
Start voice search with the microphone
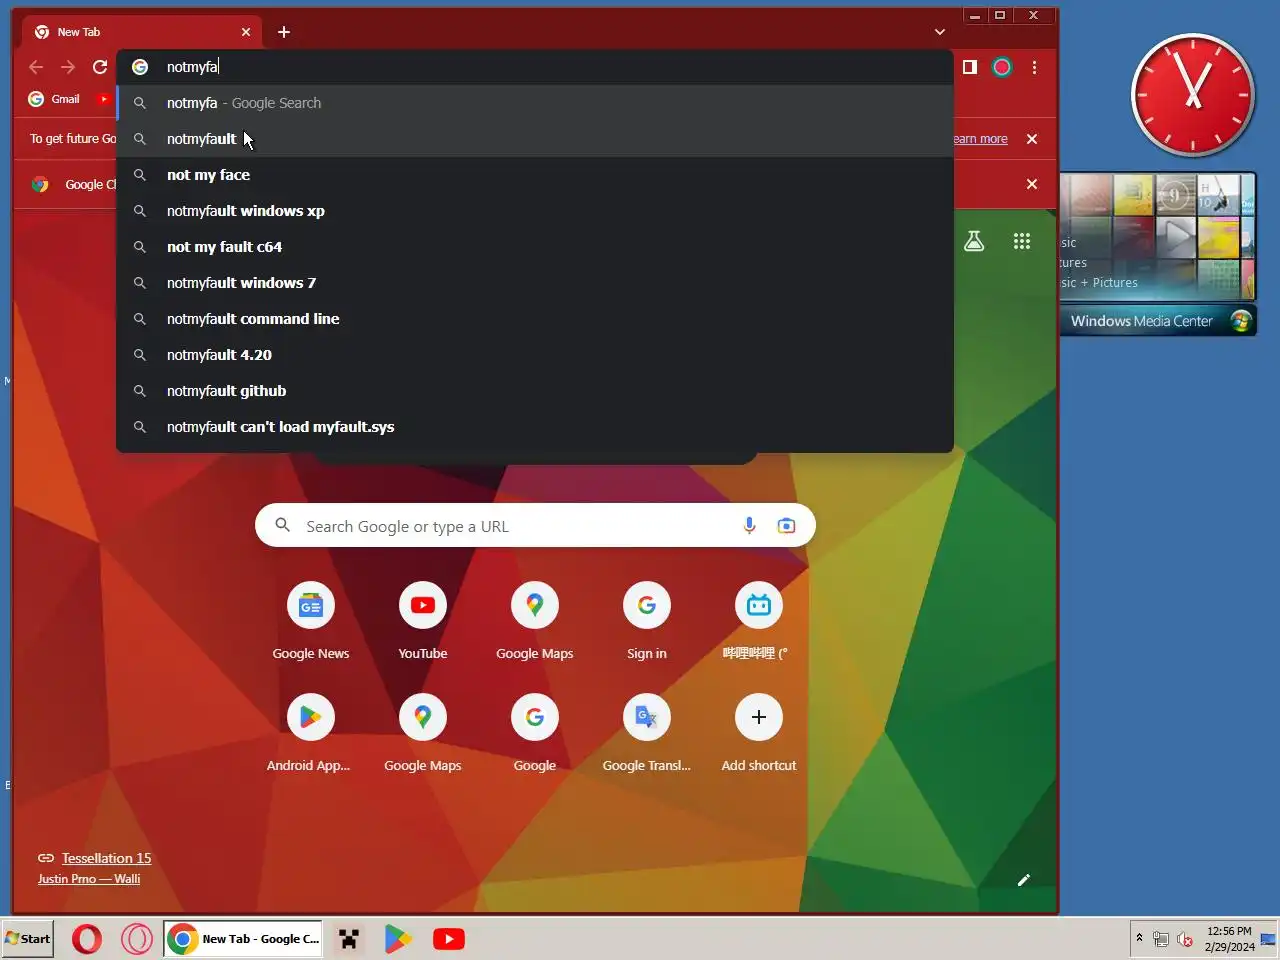749,526
